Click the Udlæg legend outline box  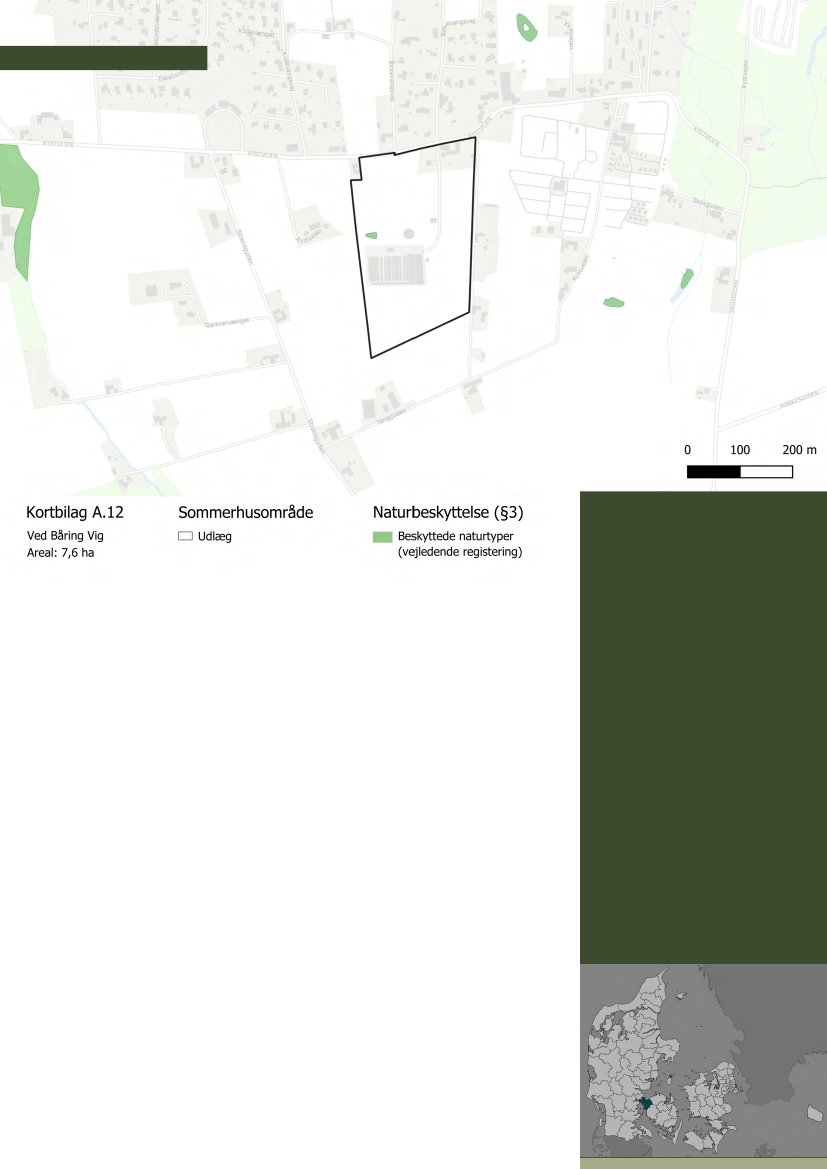185,537
